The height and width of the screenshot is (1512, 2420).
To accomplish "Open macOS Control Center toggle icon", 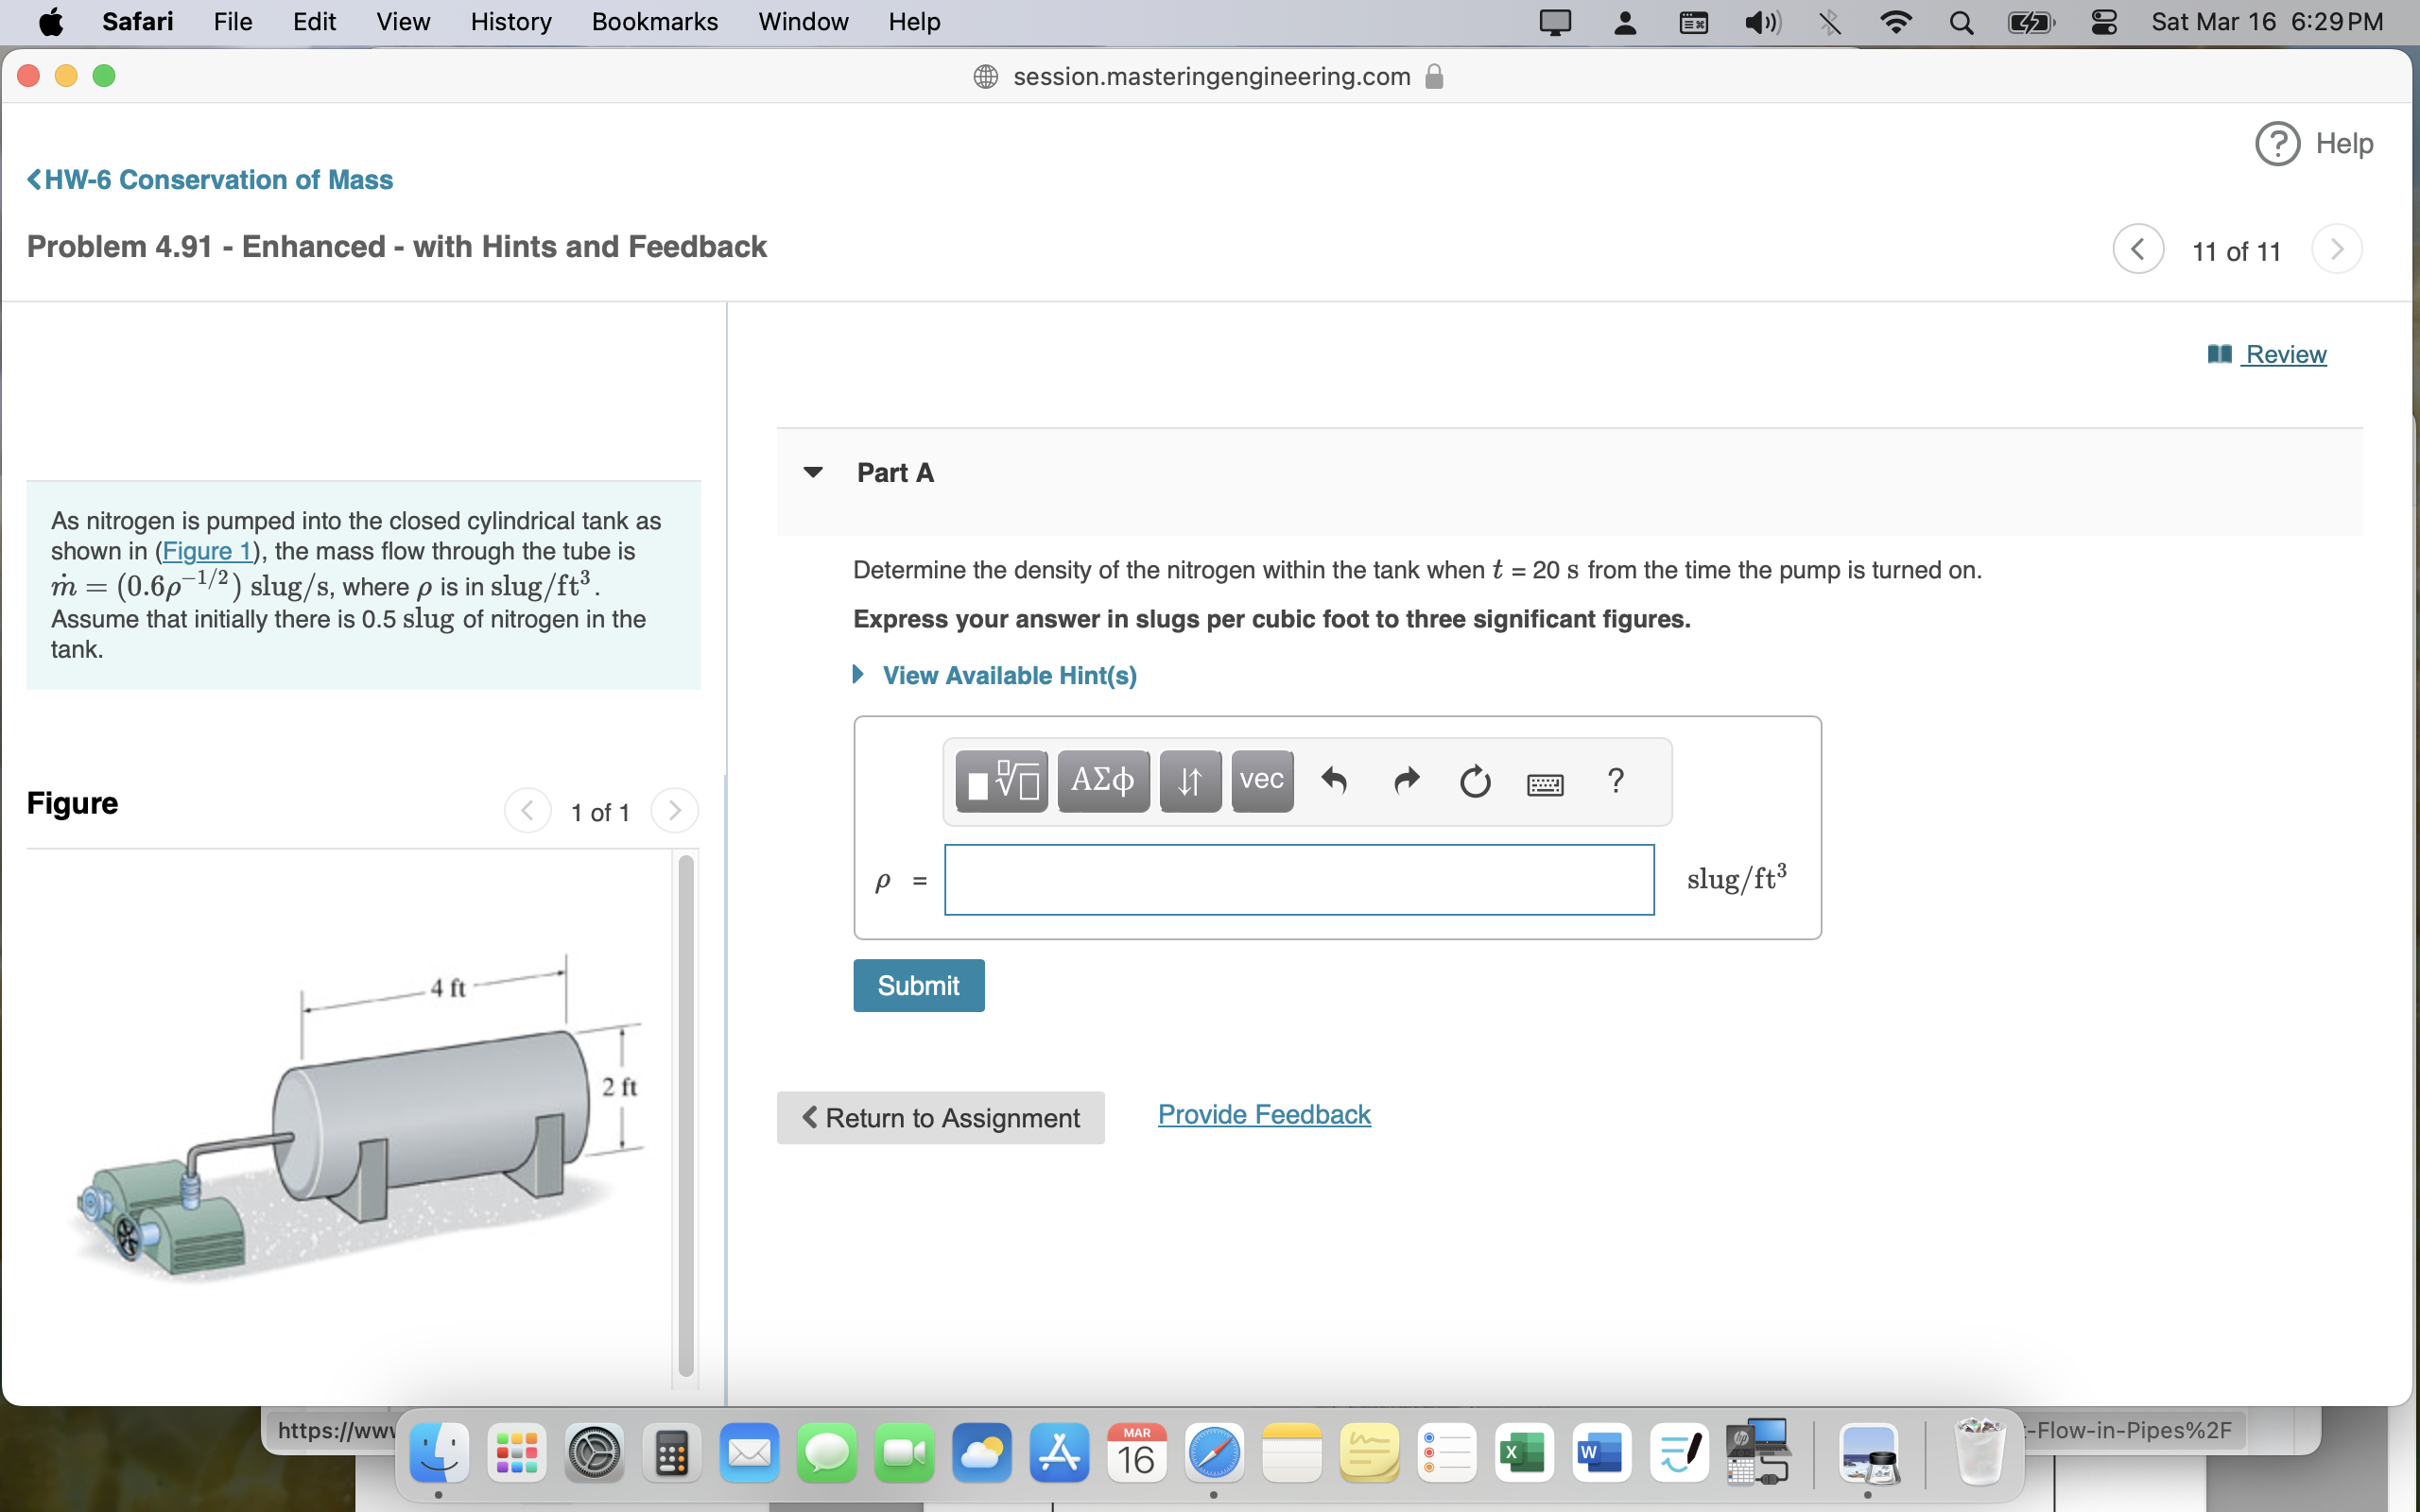I will coord(2104,22).
